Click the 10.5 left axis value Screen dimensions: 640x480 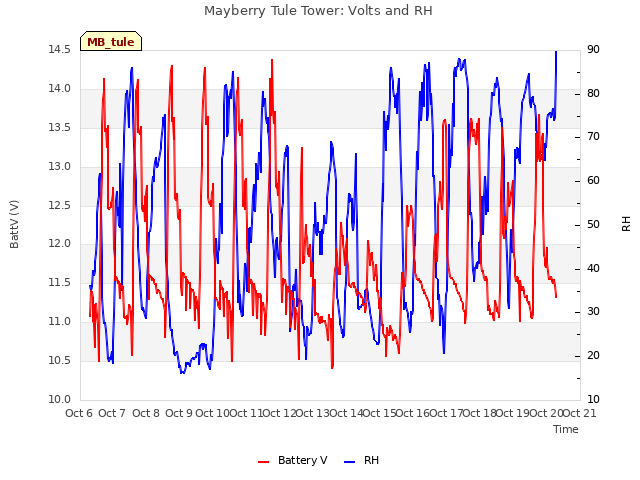[60, 360]
